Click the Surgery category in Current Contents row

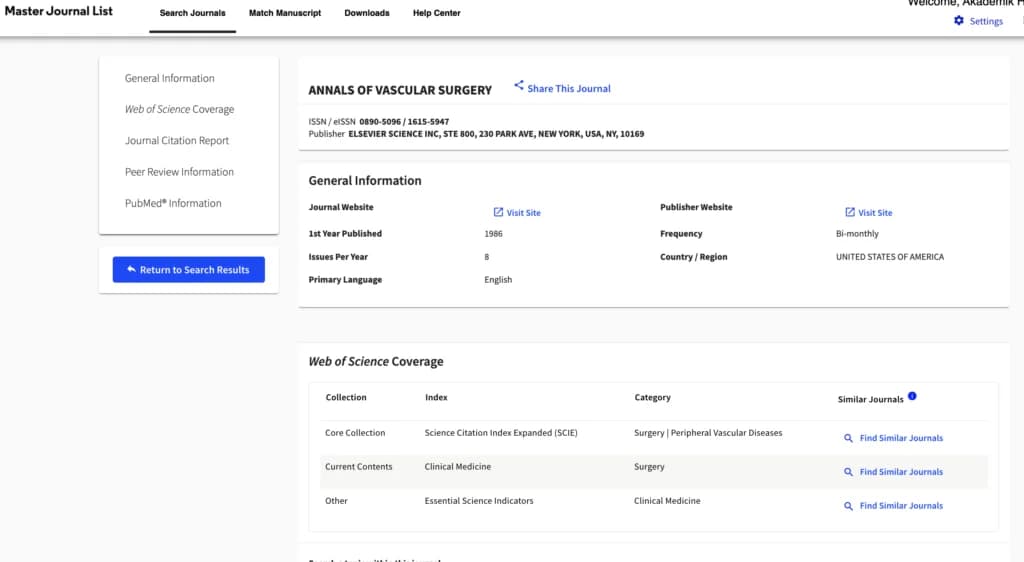649,467
